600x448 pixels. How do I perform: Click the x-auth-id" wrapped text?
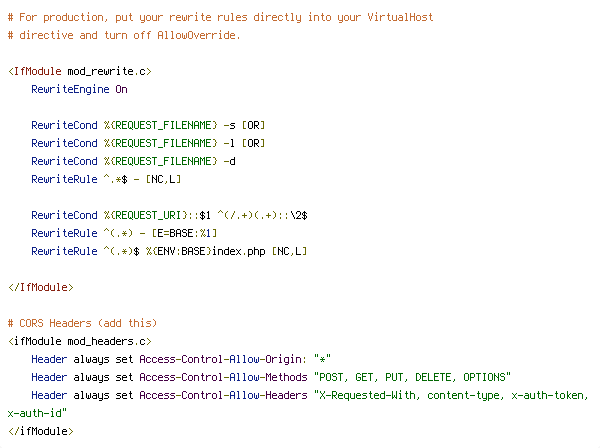(37, 413)
